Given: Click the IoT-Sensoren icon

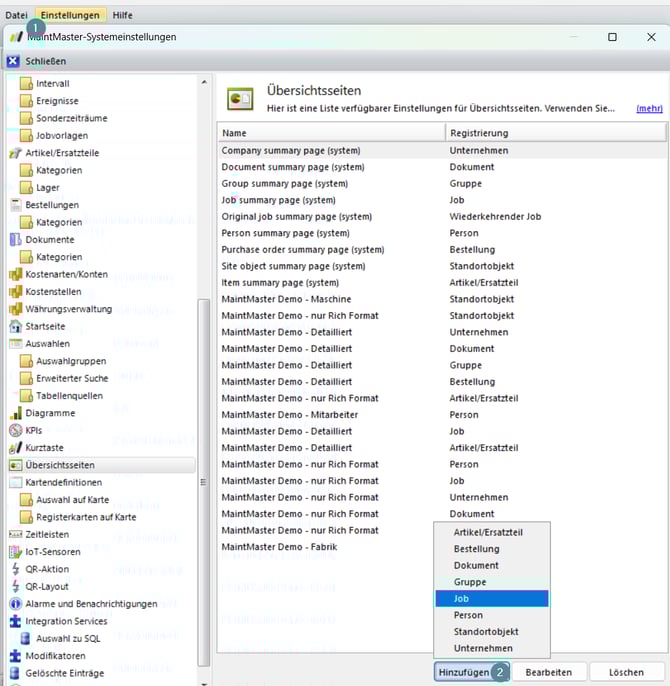Looking at the screenshot, I should (x=15, y=551).
